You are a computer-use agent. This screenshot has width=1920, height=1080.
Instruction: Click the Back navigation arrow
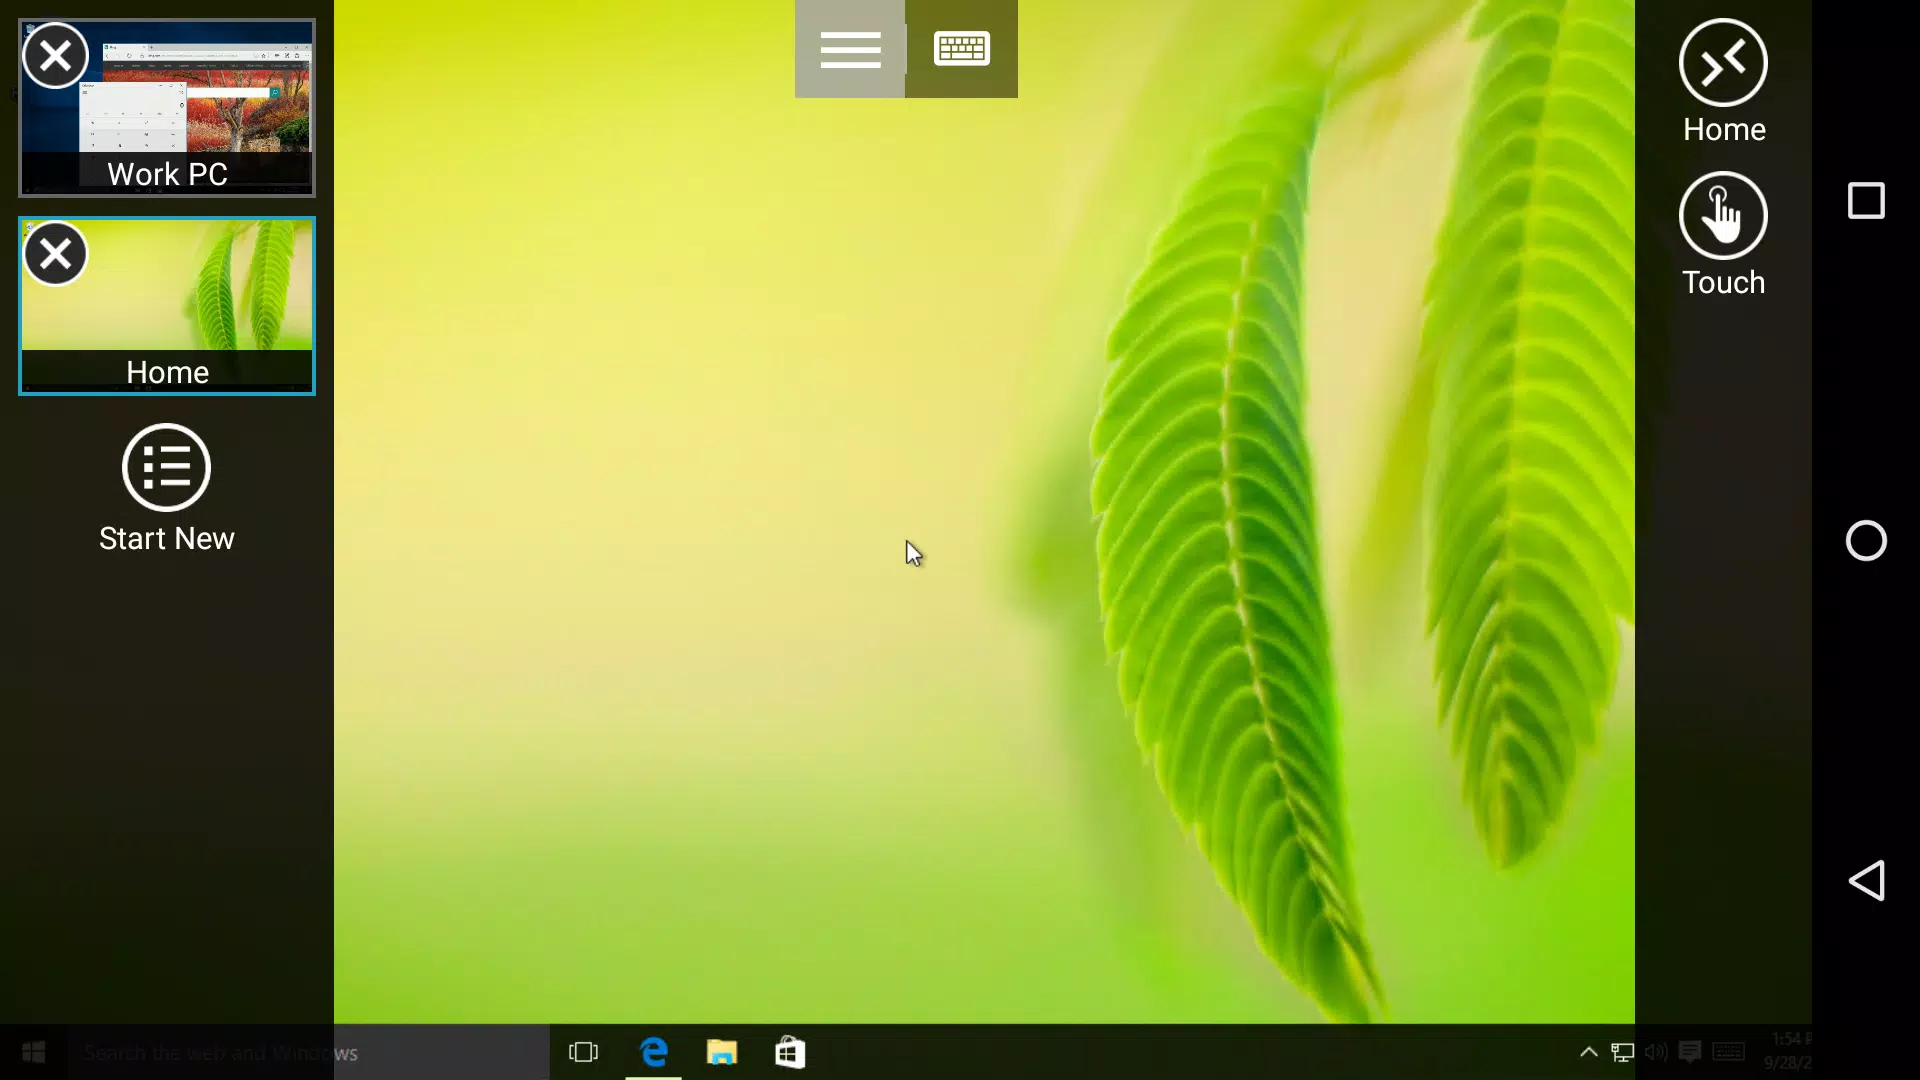[x=1869, y=881]
